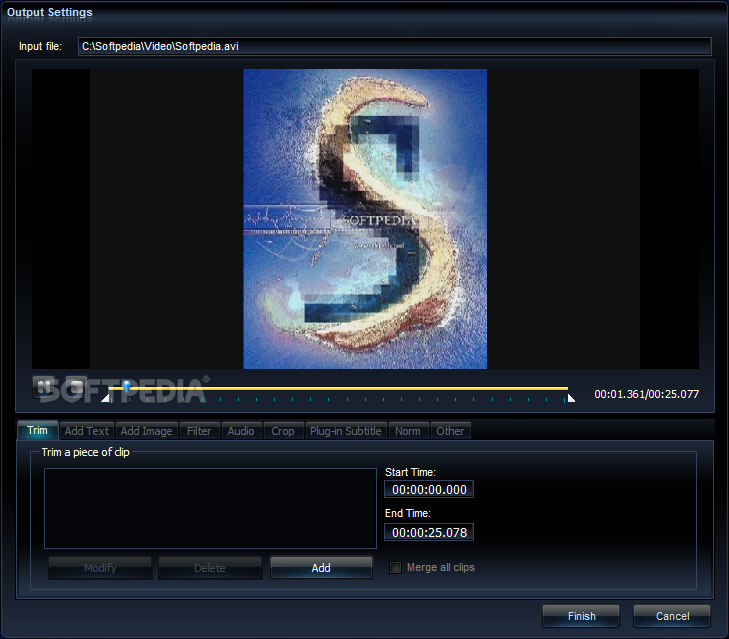Pause the video preview playback
729x639 pixels.
[44, 387]
